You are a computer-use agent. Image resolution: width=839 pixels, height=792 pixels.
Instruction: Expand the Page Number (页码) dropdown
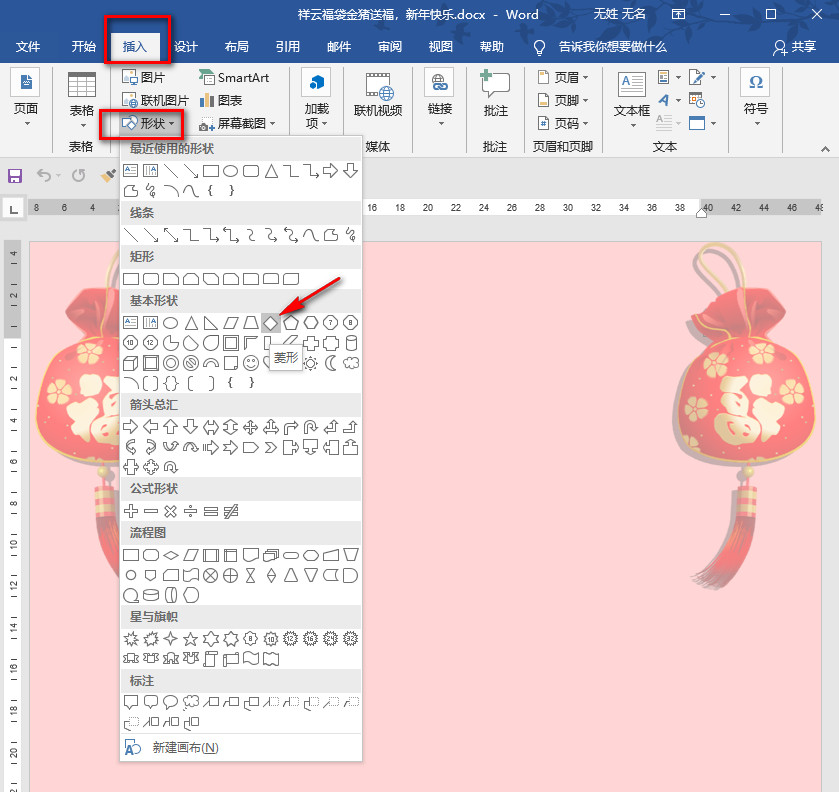click(563, 124)
